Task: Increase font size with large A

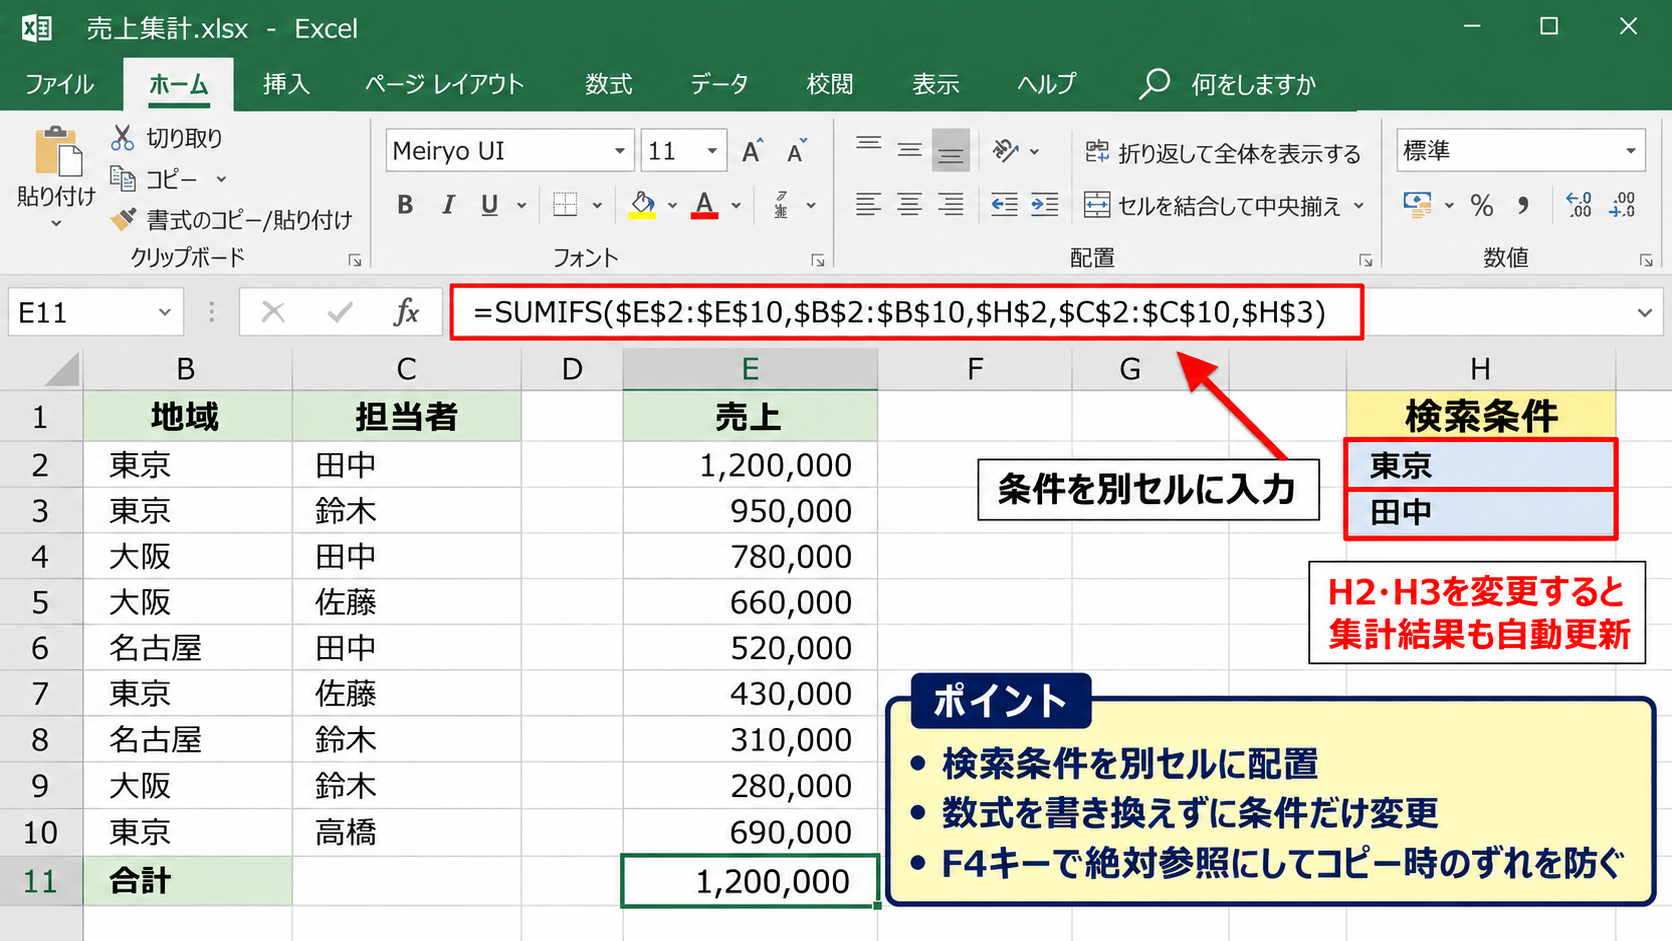Action: point(753,151)
